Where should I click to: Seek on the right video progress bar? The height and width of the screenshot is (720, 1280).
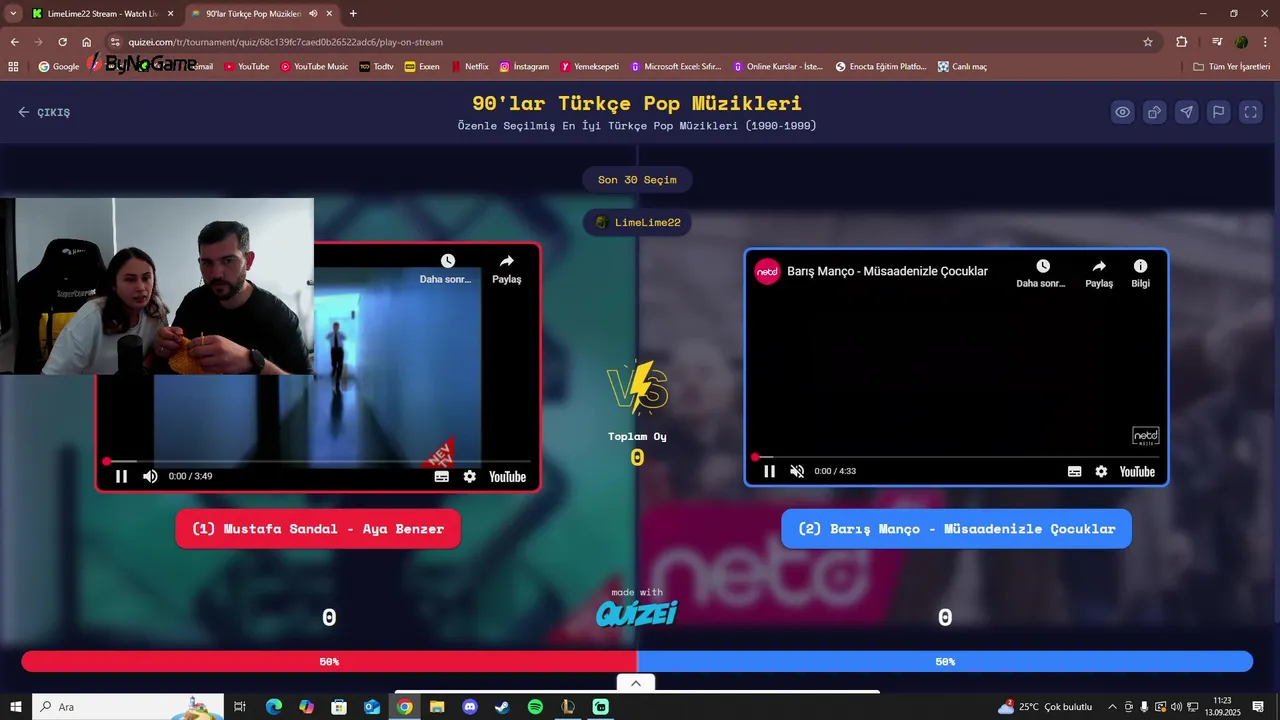tap(956, 457)
